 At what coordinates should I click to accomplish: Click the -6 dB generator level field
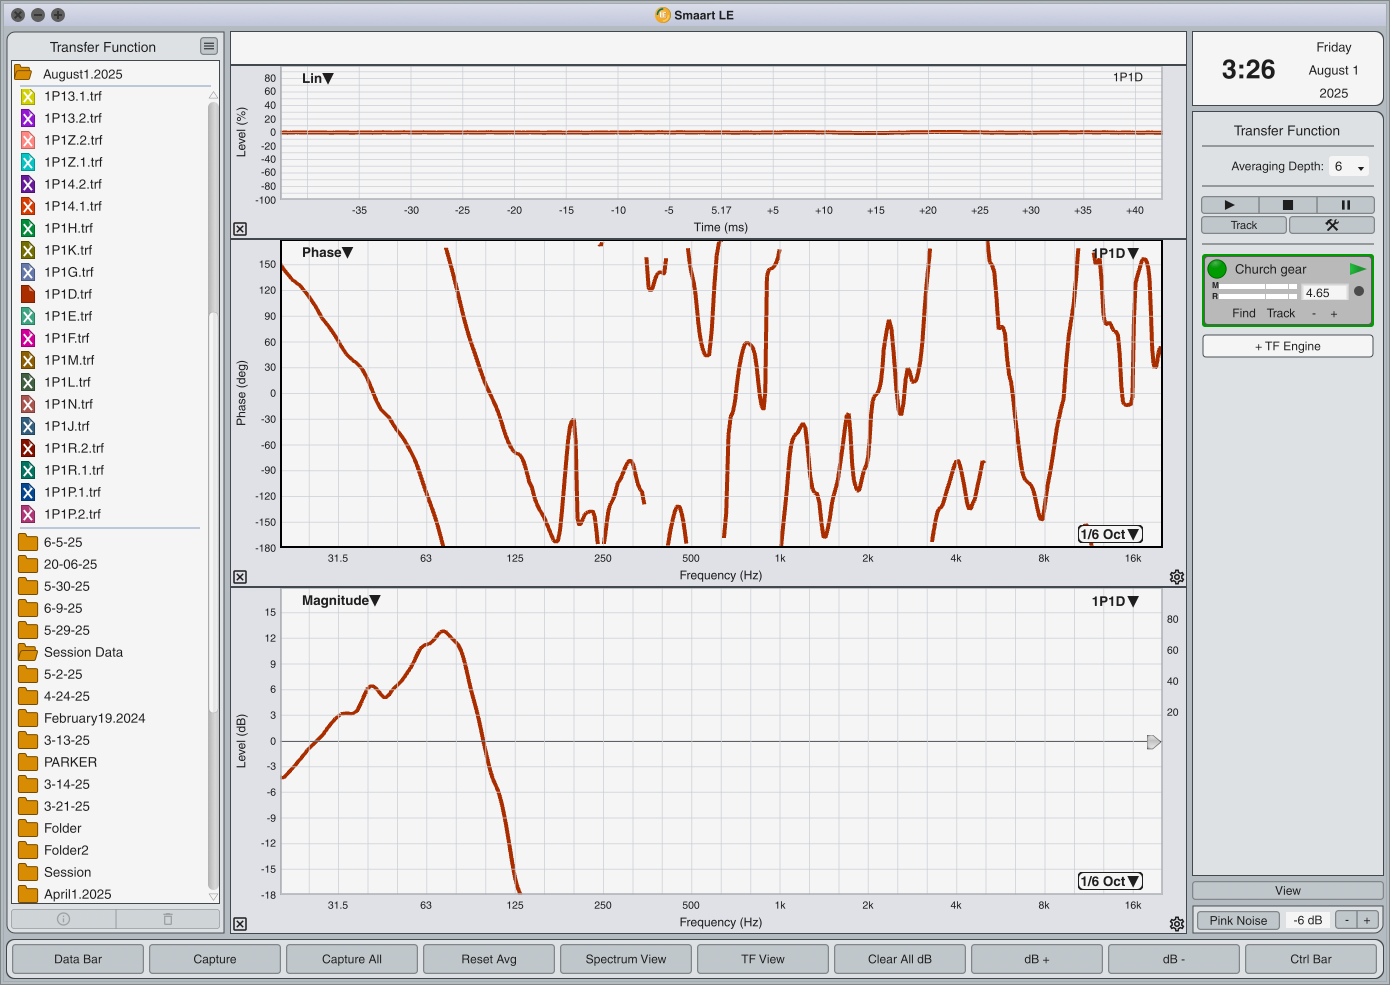click(1308, 920)
